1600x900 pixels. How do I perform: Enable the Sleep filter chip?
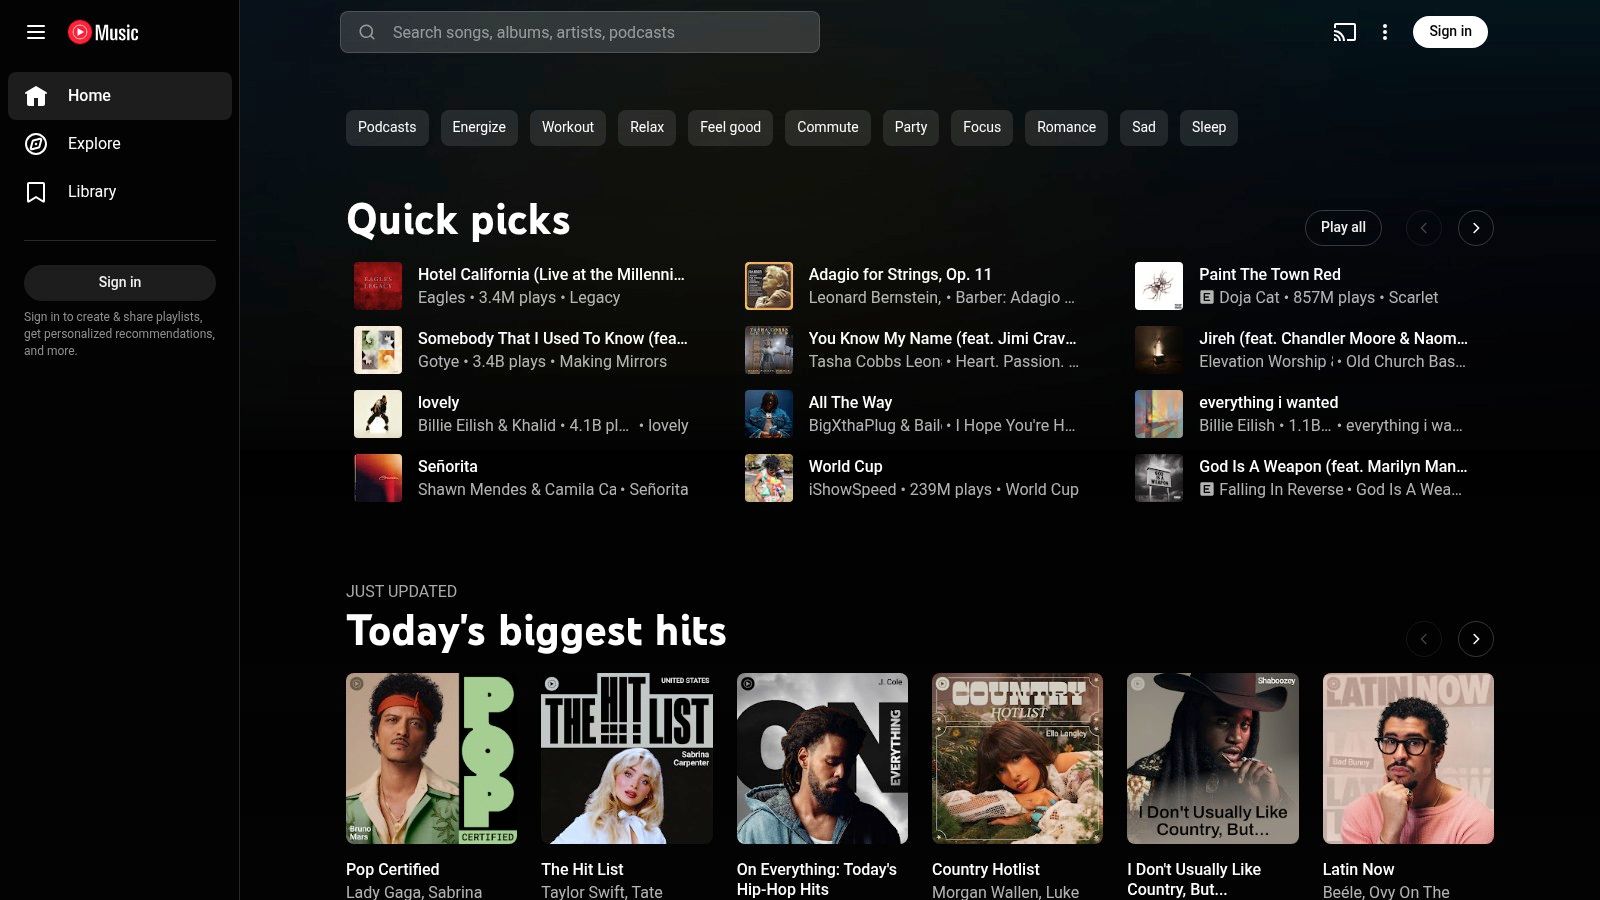pos(1208,127)
